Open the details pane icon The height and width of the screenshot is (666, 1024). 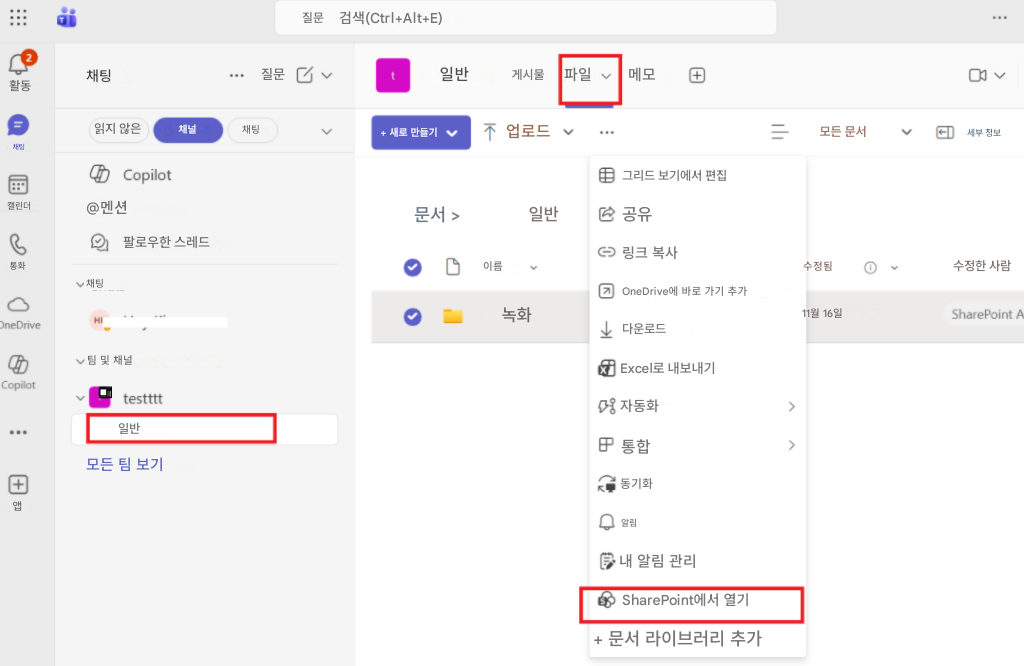[x=944, y=133]
